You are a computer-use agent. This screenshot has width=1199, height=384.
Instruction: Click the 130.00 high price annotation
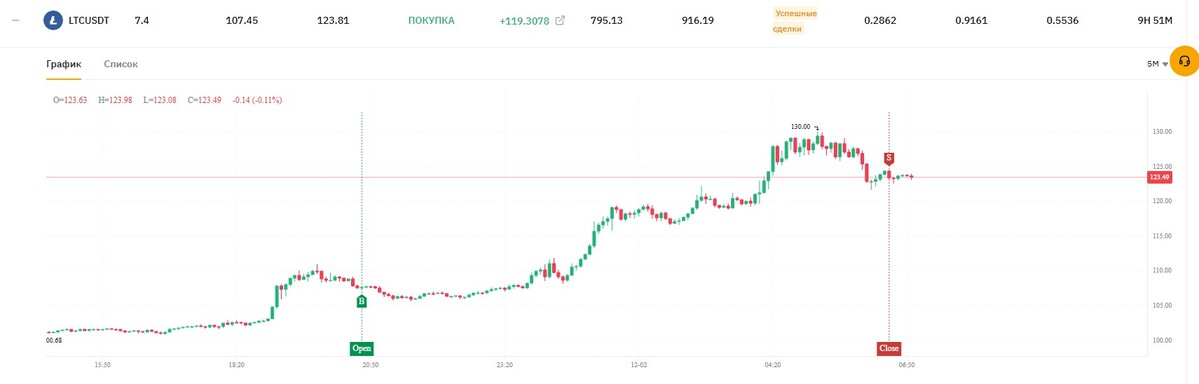coord(801,127)
